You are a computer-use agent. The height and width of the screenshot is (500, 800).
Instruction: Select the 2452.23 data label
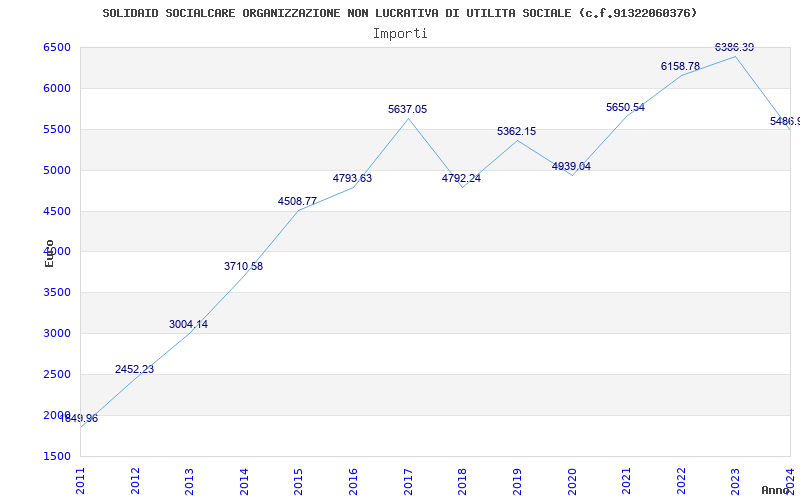(134, 369)
